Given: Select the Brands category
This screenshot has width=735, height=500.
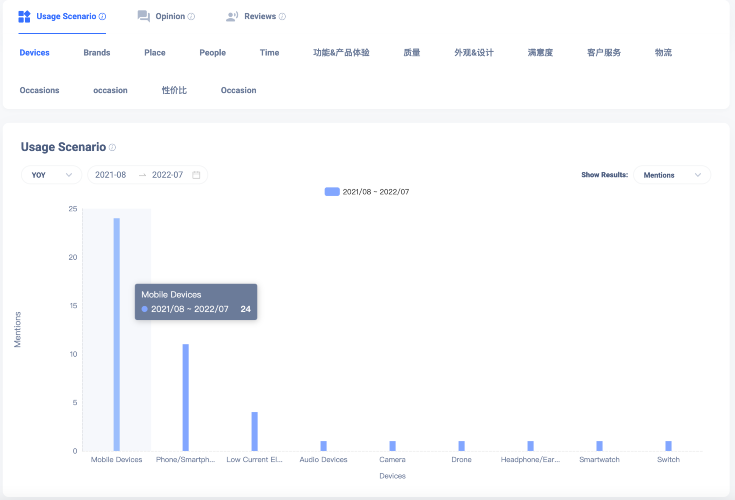Looking at the screenshot, I should click(x=97, y=52).
